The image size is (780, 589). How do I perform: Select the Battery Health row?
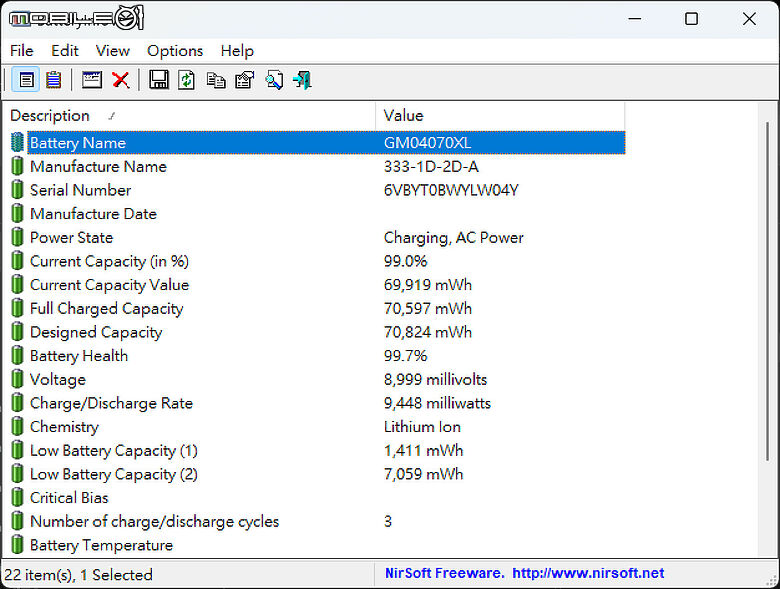pos(318,356)
